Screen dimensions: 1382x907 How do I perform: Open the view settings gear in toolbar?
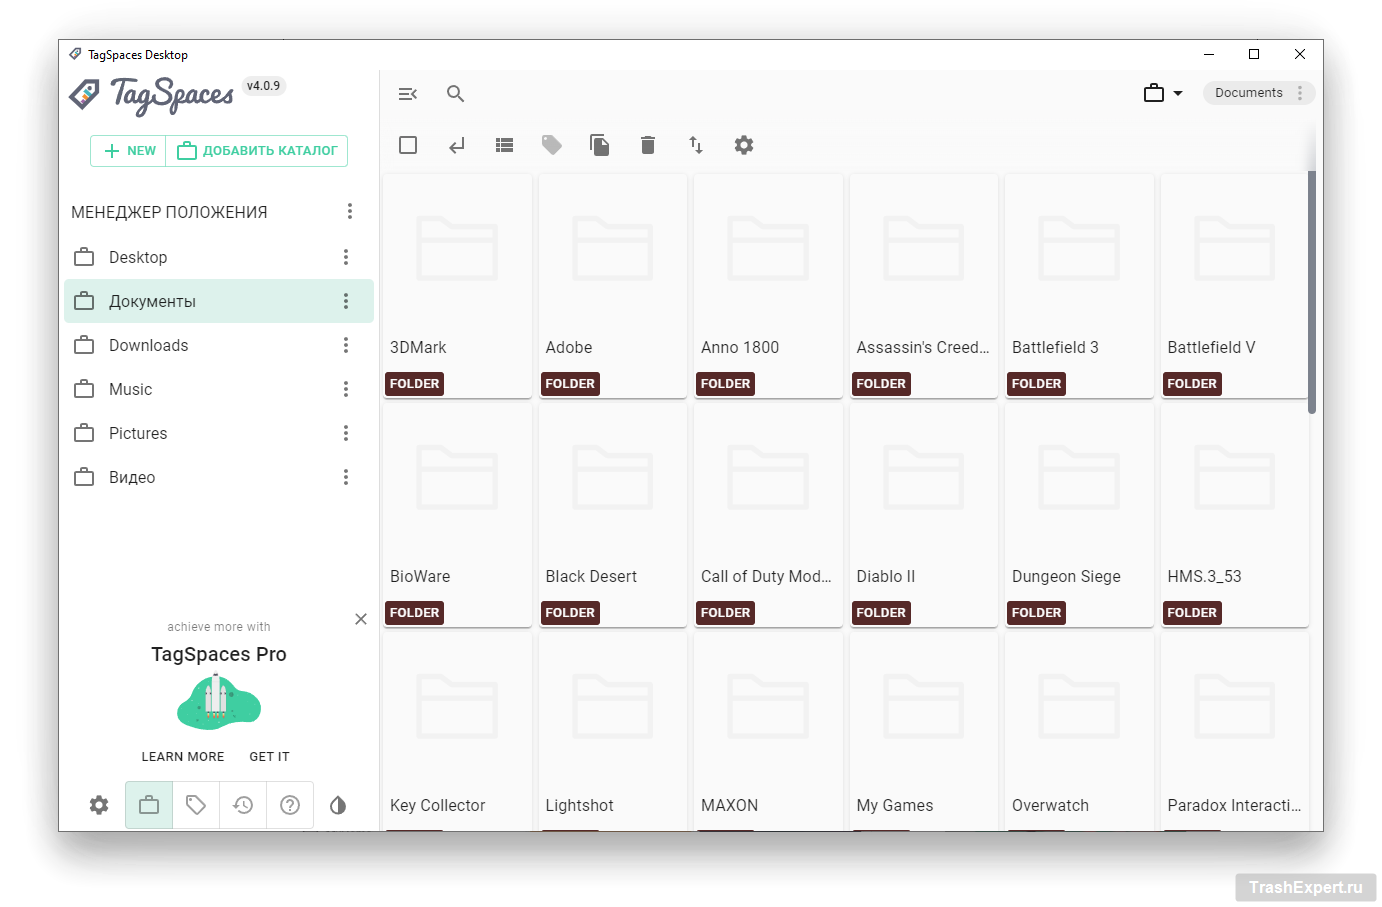743,145
